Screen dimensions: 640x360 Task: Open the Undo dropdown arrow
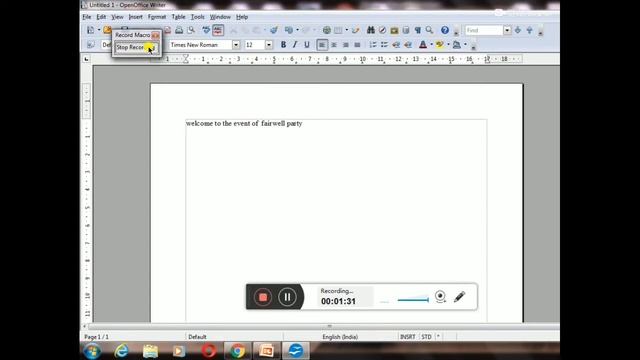(x=297, y=30)
